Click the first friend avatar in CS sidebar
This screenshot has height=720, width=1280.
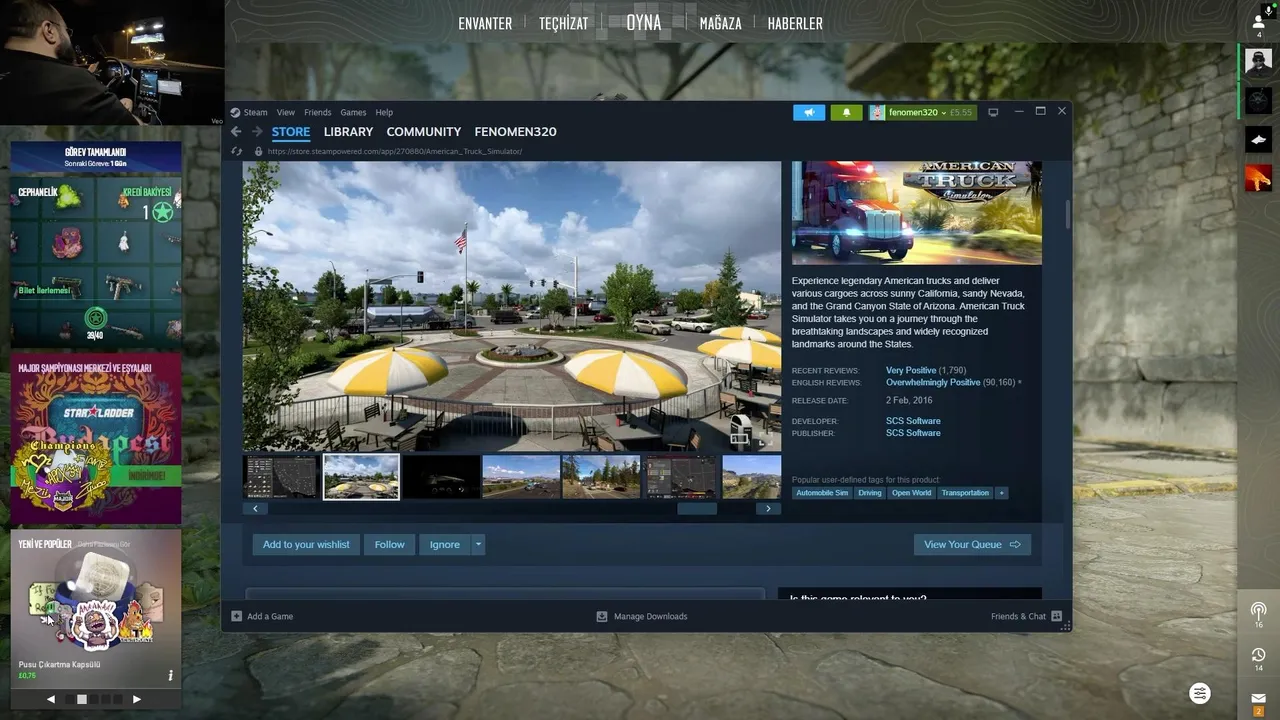(1258, 61)
